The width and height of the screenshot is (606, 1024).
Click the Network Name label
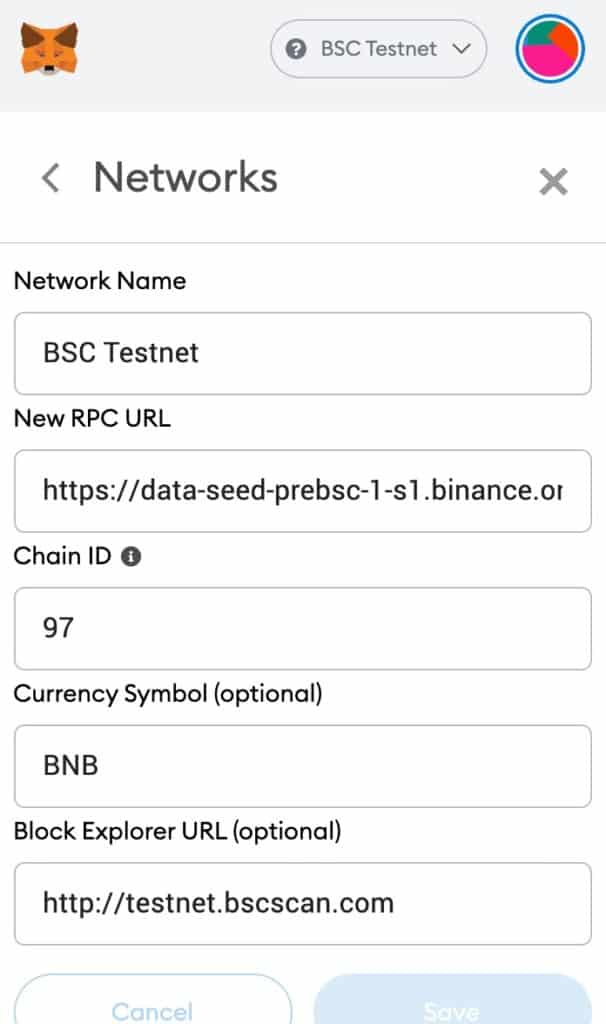100,281
